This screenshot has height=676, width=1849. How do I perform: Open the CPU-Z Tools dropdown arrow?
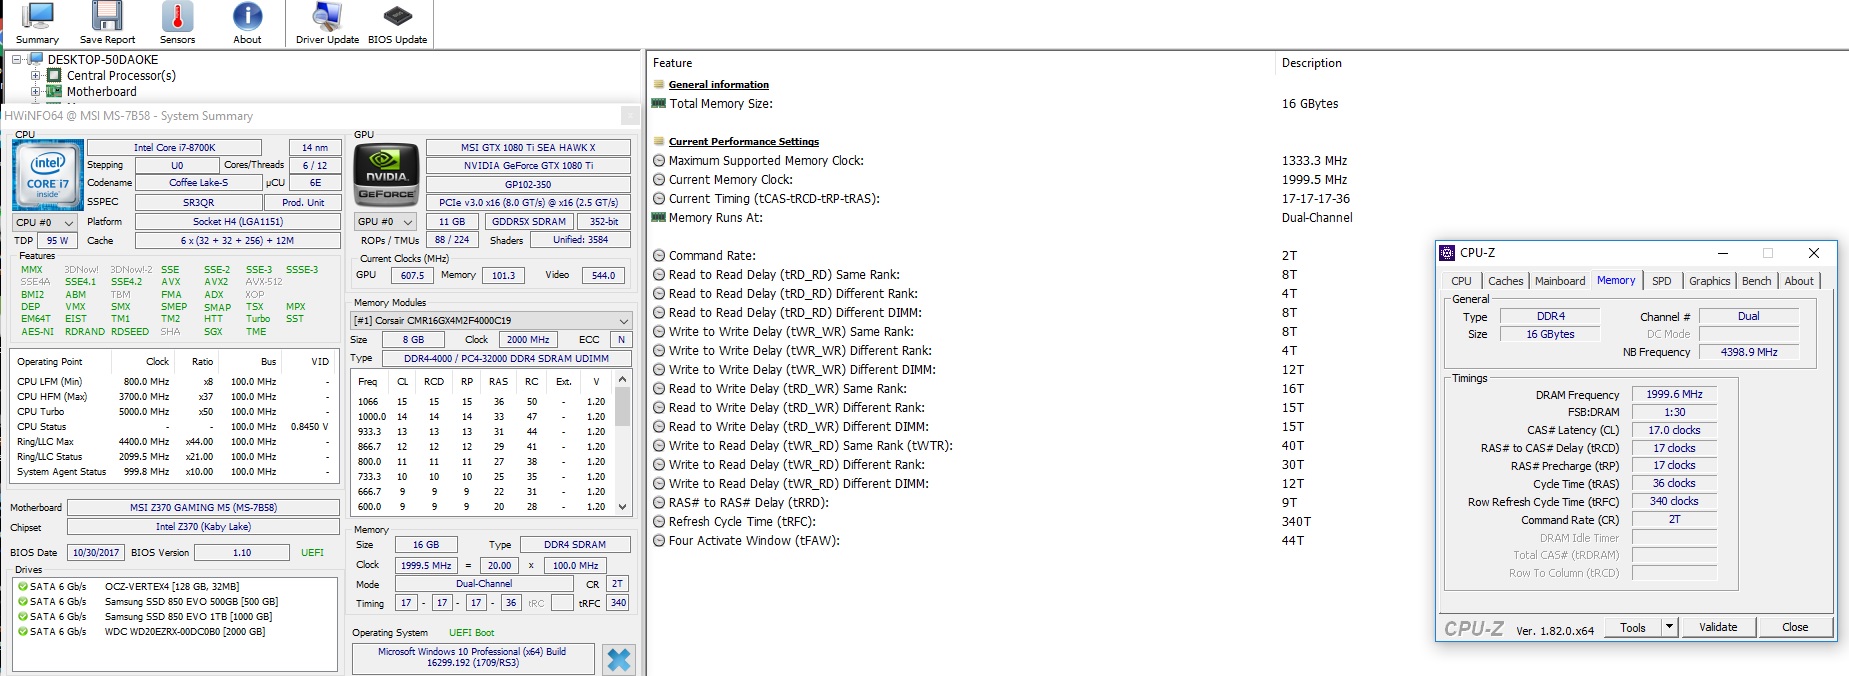[x=1669, y=627]
